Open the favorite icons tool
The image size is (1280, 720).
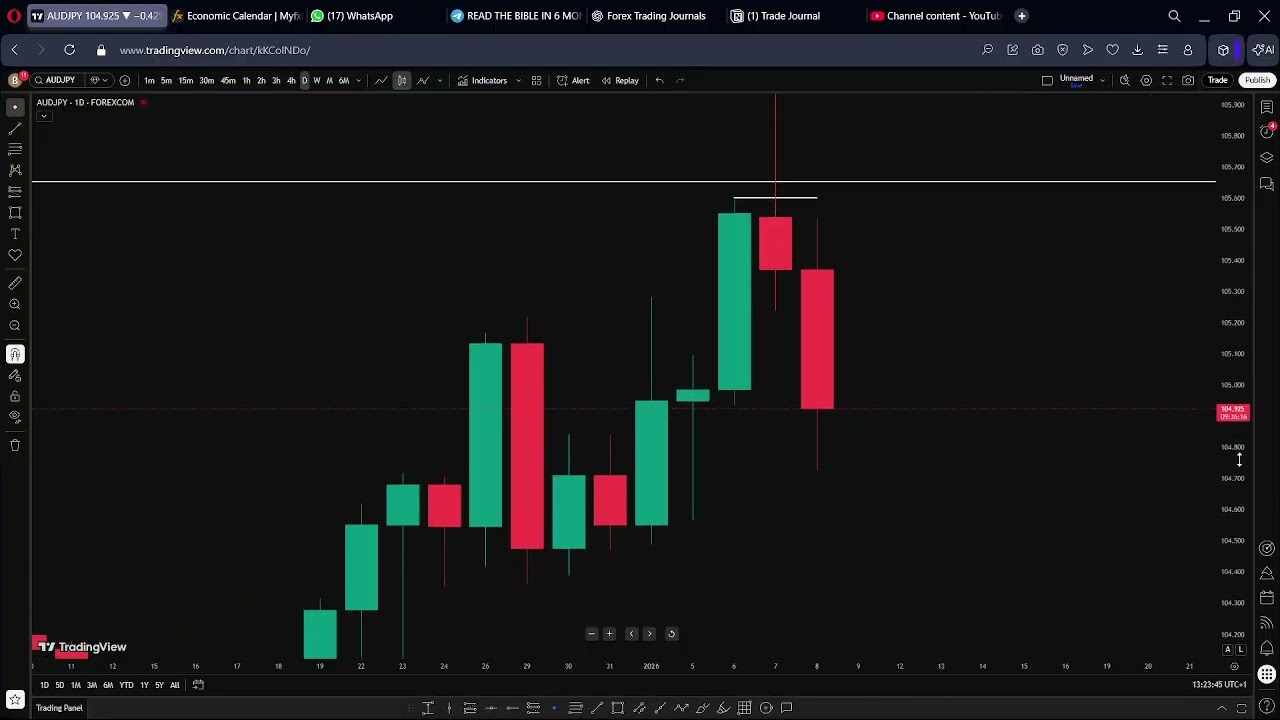(15, 255)
